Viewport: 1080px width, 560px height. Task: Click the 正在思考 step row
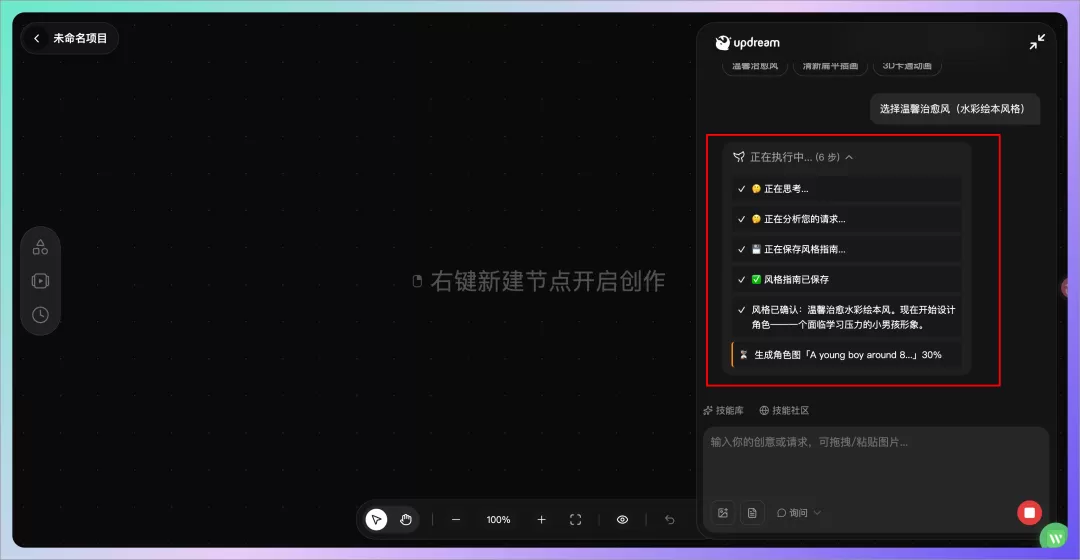pos(847,189)
